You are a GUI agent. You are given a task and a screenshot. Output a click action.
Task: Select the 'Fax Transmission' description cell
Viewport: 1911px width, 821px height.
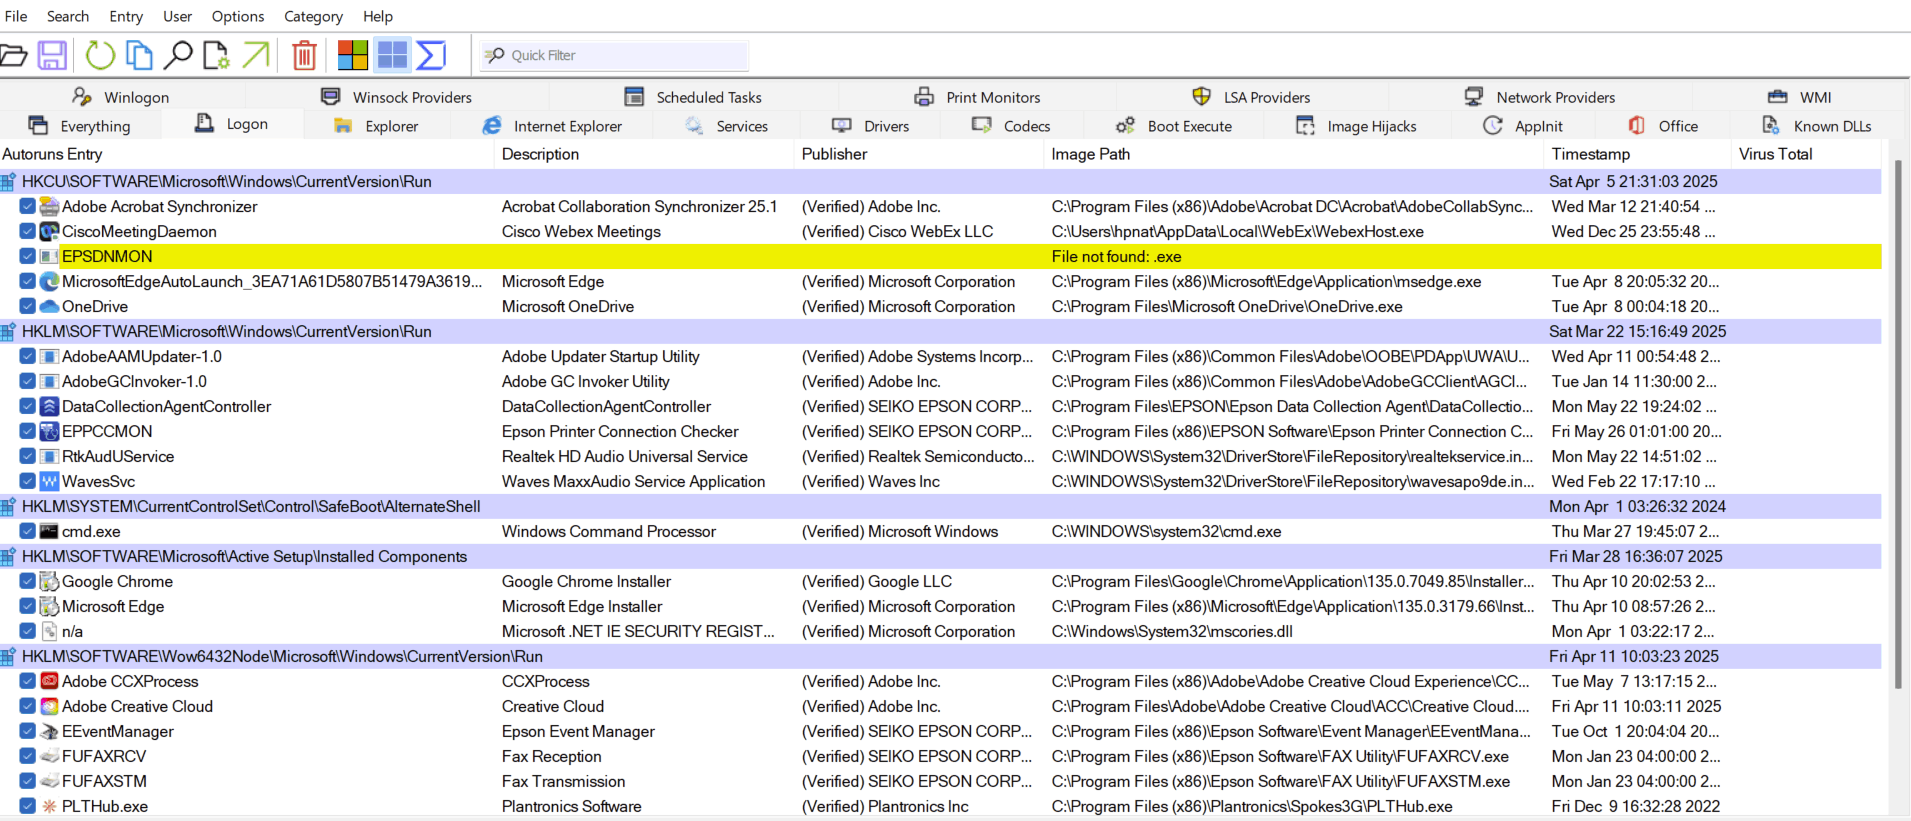click(x=563, y=782)
